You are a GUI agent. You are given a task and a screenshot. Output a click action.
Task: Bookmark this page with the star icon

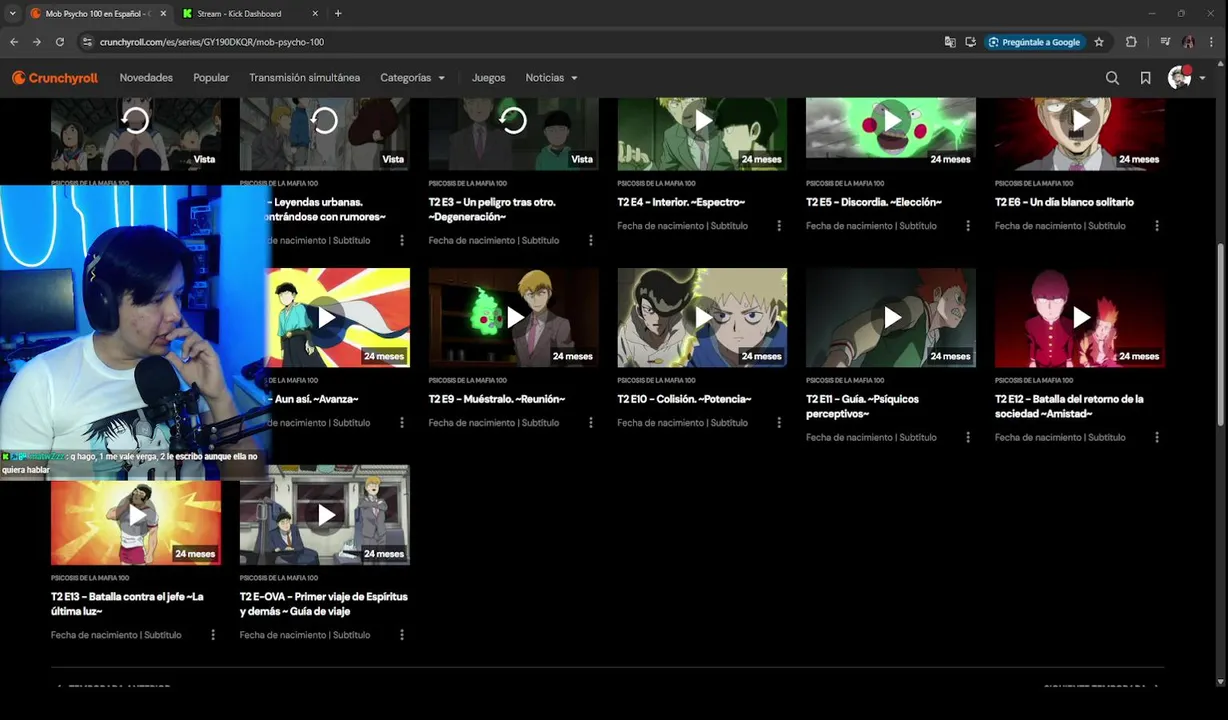tap(1099, 42)
